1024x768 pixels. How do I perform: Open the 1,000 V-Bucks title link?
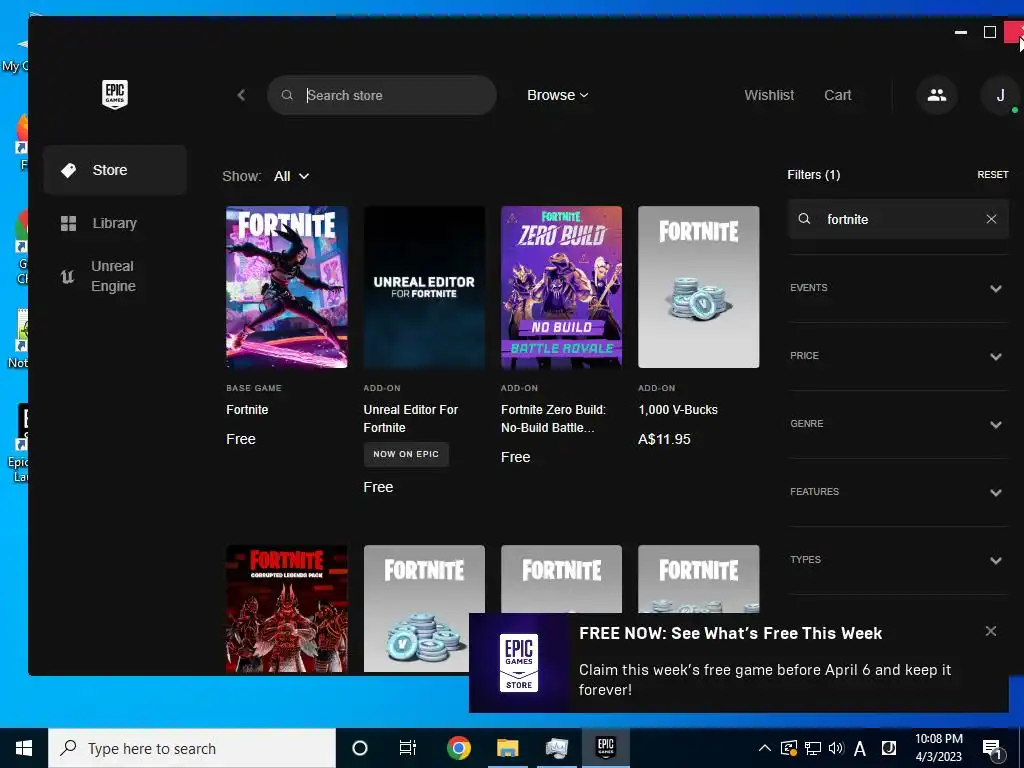678,409
